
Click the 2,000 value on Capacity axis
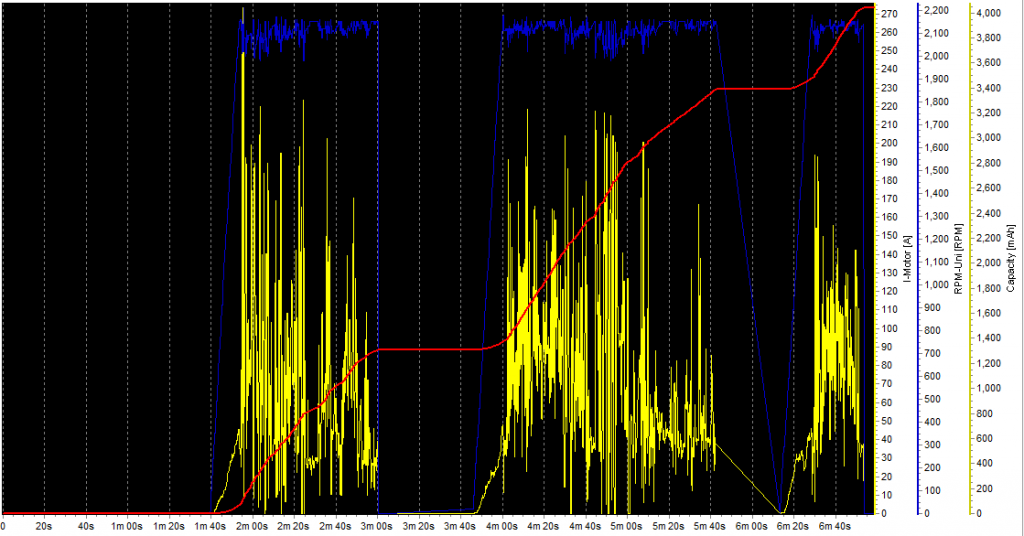click(989, 263)
